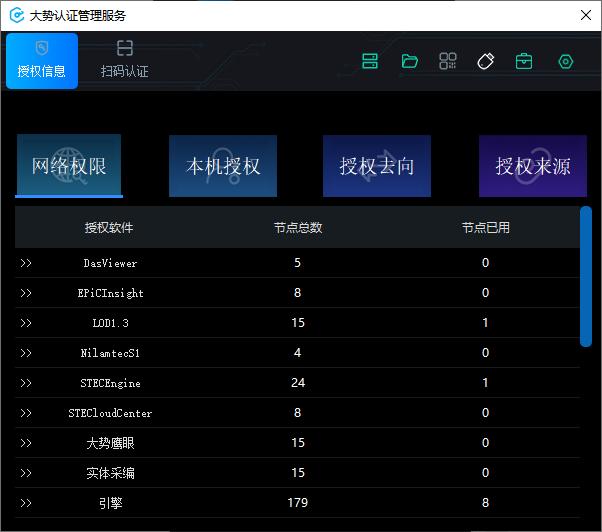Click the 大势鹰眼 software name
The height and width of the screenshot is (532, 602).
[x=110, y=443]
